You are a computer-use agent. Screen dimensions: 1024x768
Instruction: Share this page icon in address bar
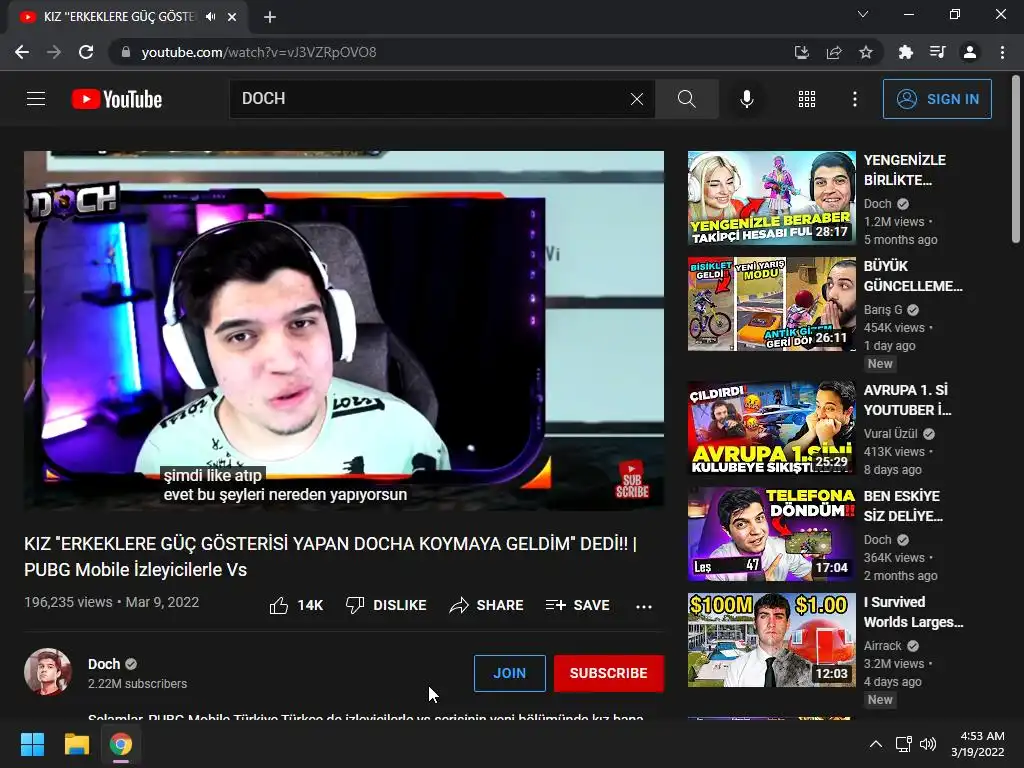pyautogui.click(x=834, y=52)
